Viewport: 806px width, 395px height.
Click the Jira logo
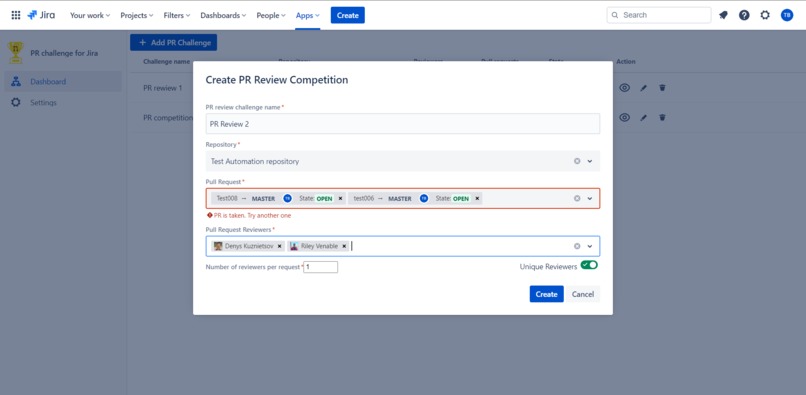point(41,15)
